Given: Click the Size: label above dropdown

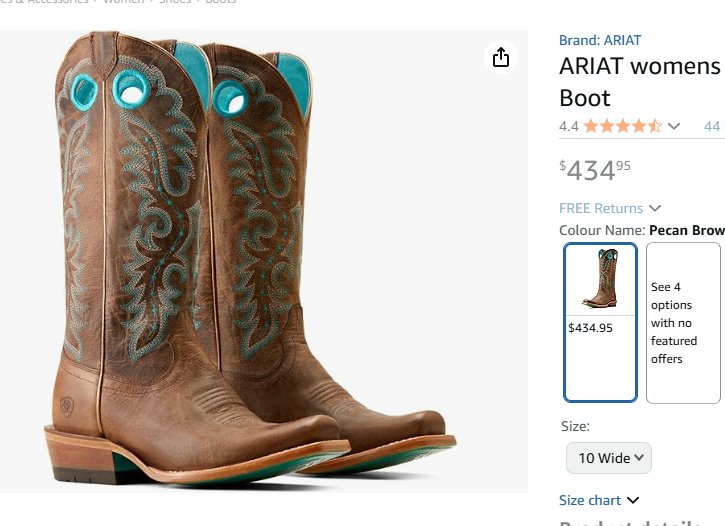Looking at the screenshot, I should (575, 426).
